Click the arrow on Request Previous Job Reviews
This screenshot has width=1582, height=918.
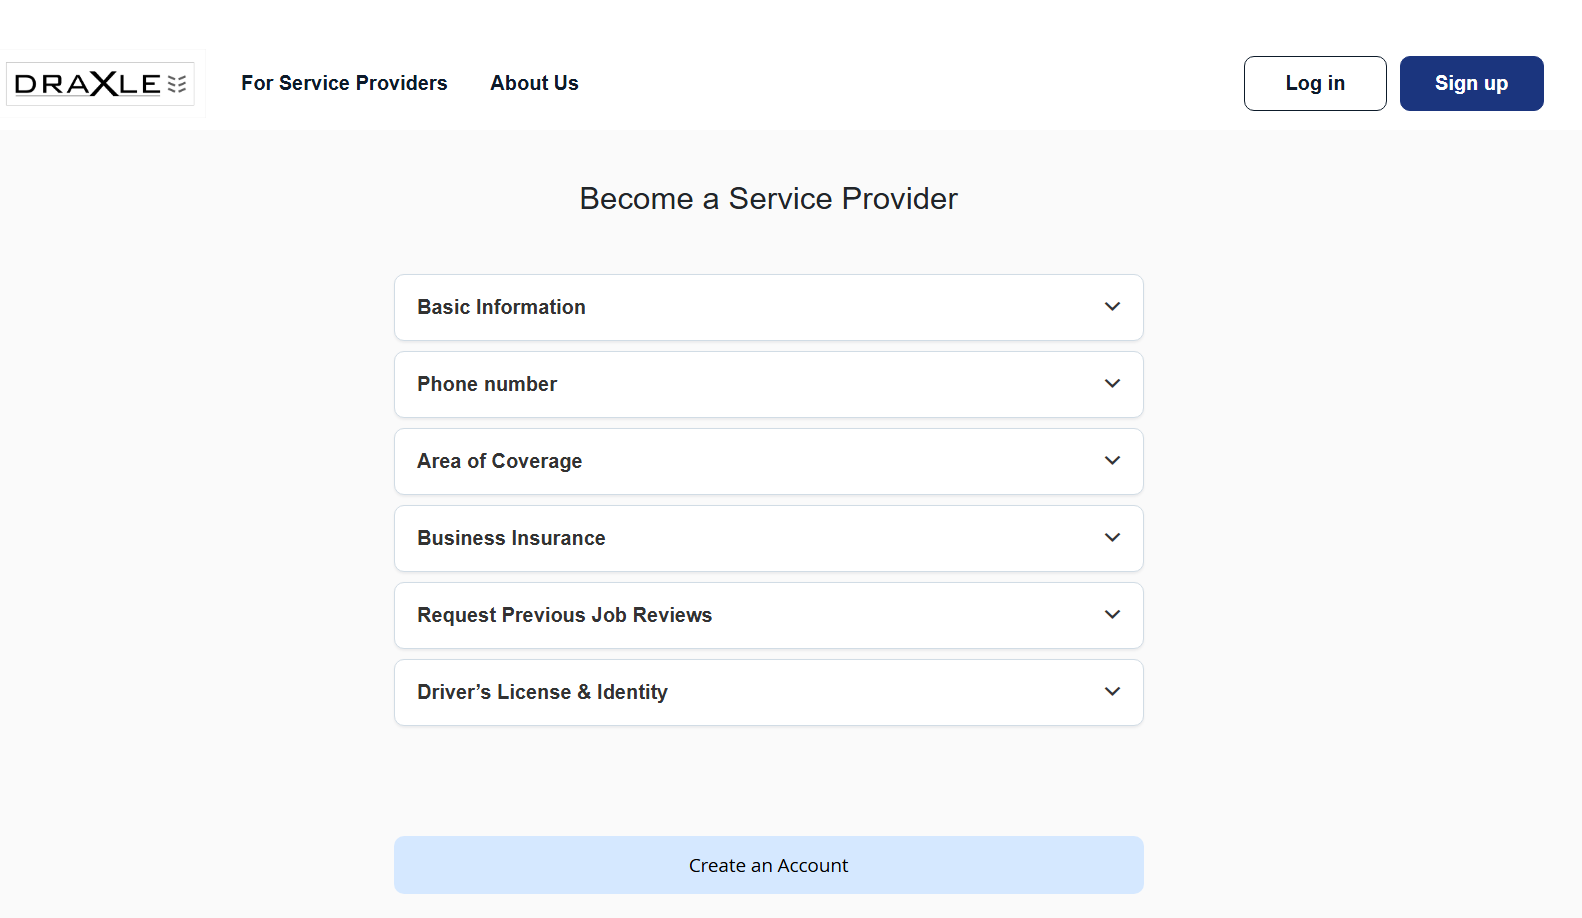tap(1112, 615)
